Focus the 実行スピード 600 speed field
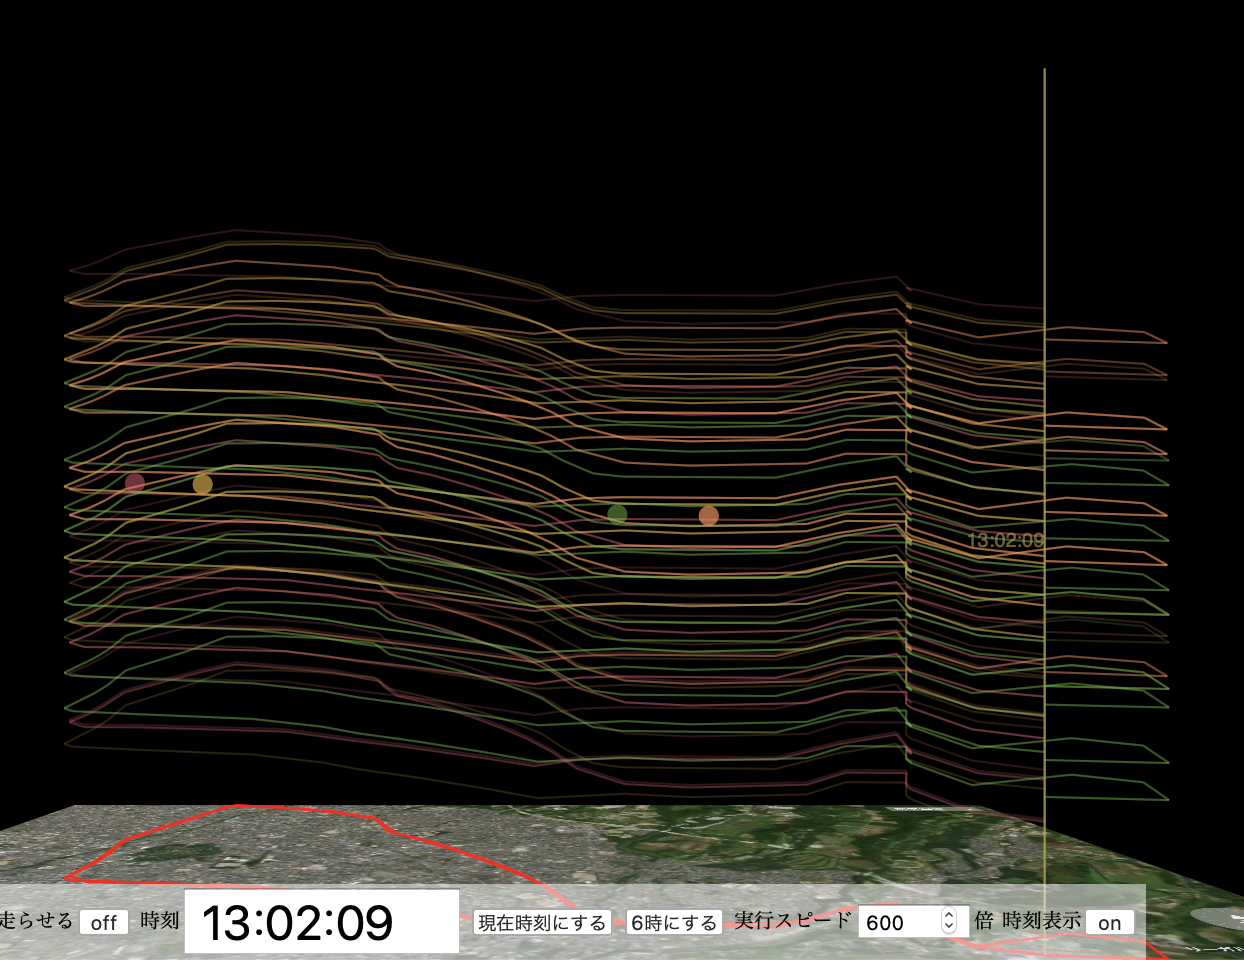This screenshot has width=1244, height=960. 897,922
